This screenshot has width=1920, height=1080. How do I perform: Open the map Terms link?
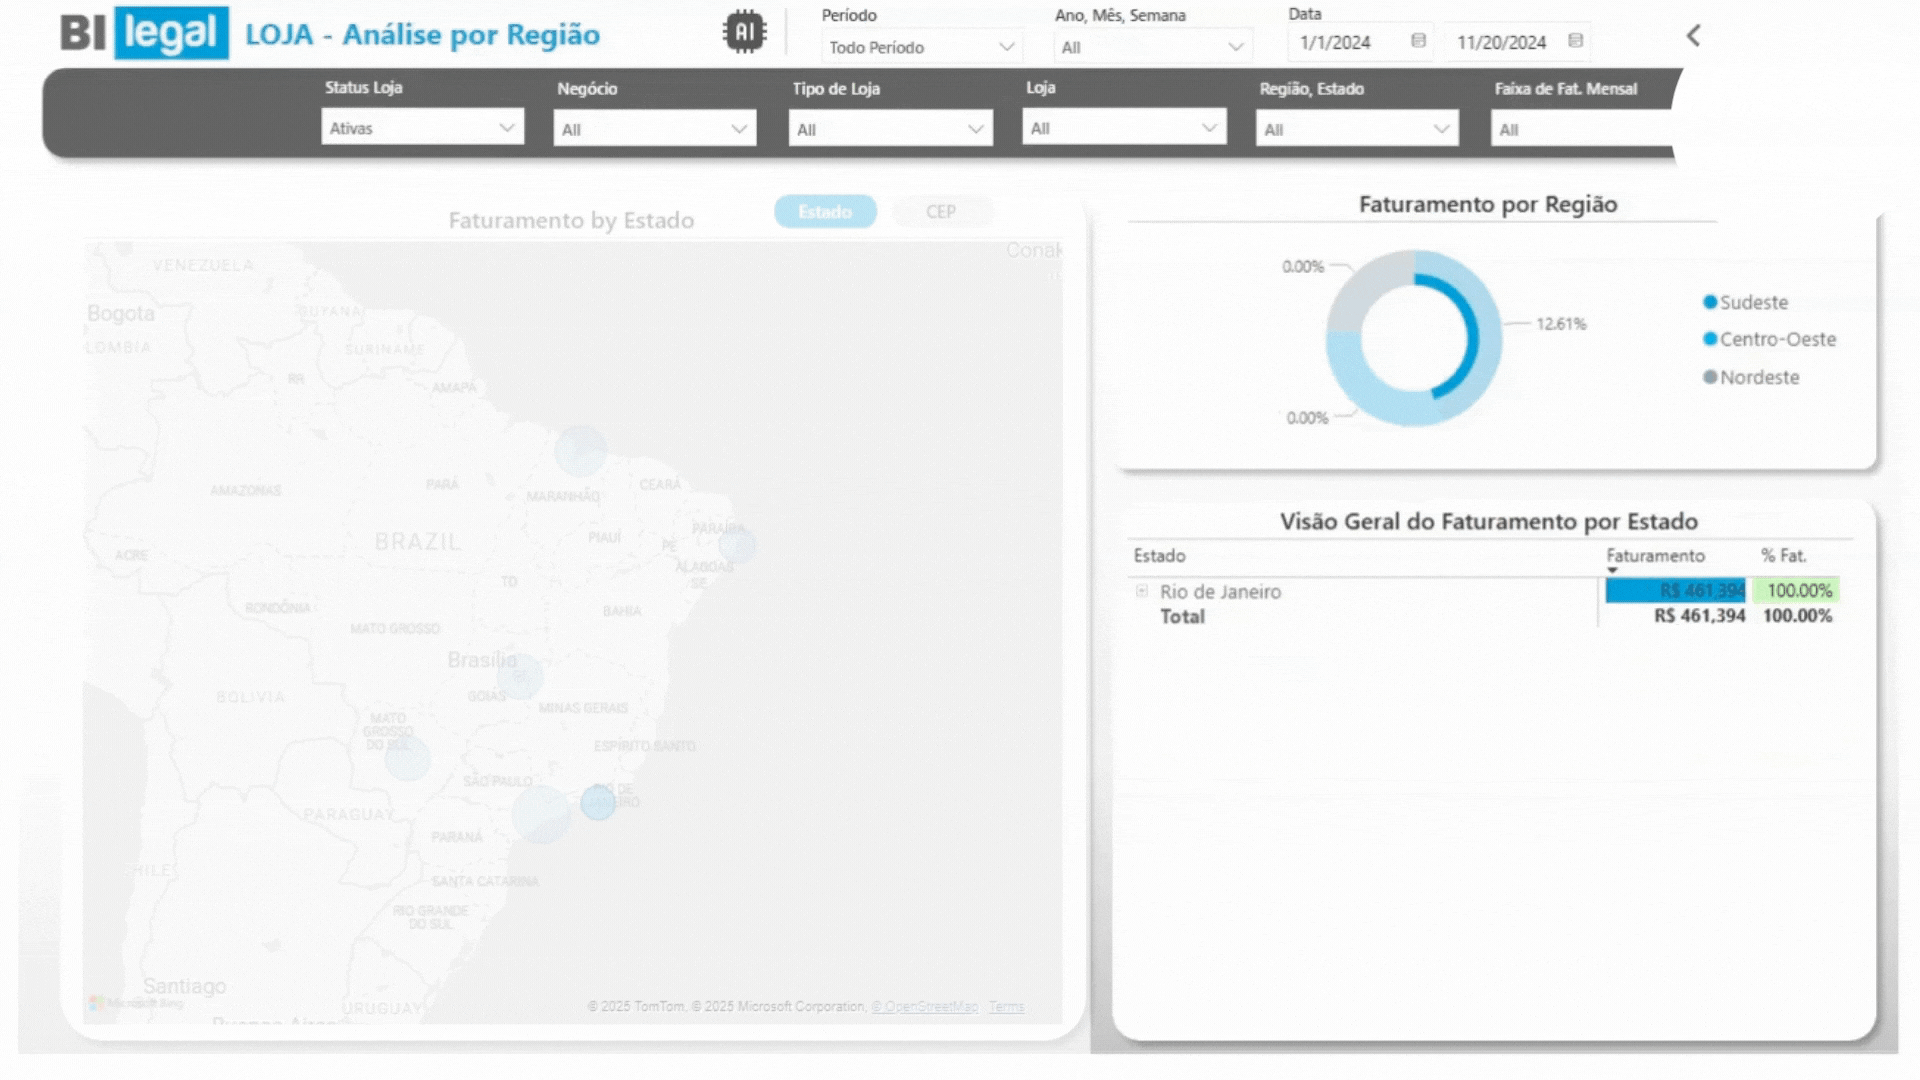pos(1006,1007)
